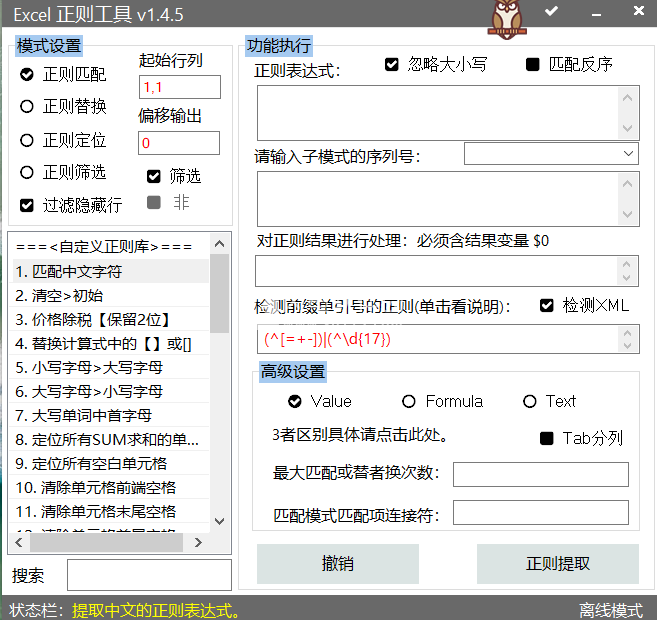Click 检测前缀单引号的正则 label for help

tap(382, 307)
